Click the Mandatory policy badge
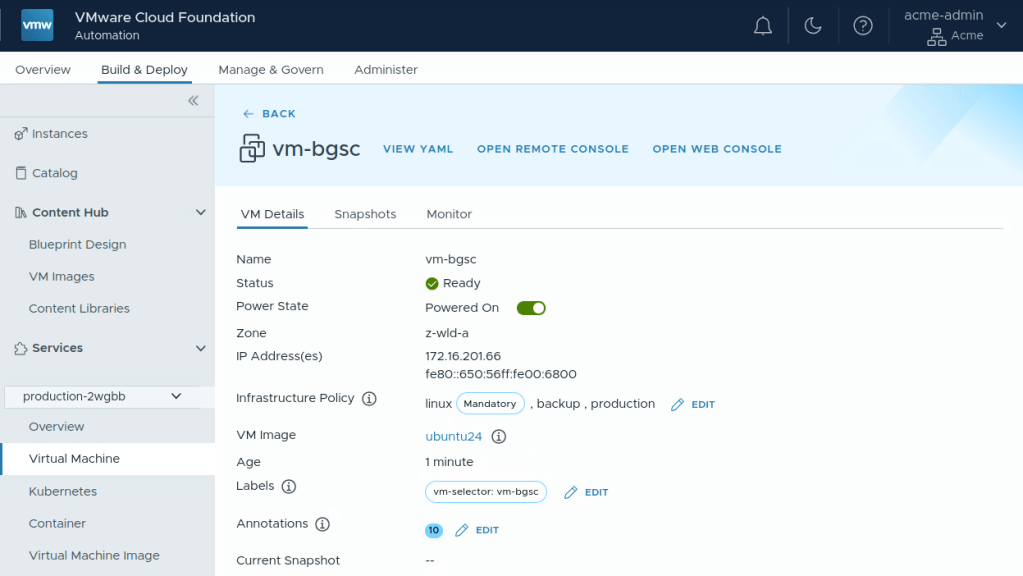Screen dimensions: 1023x576 pyautogui.click(x=490, y=404)
